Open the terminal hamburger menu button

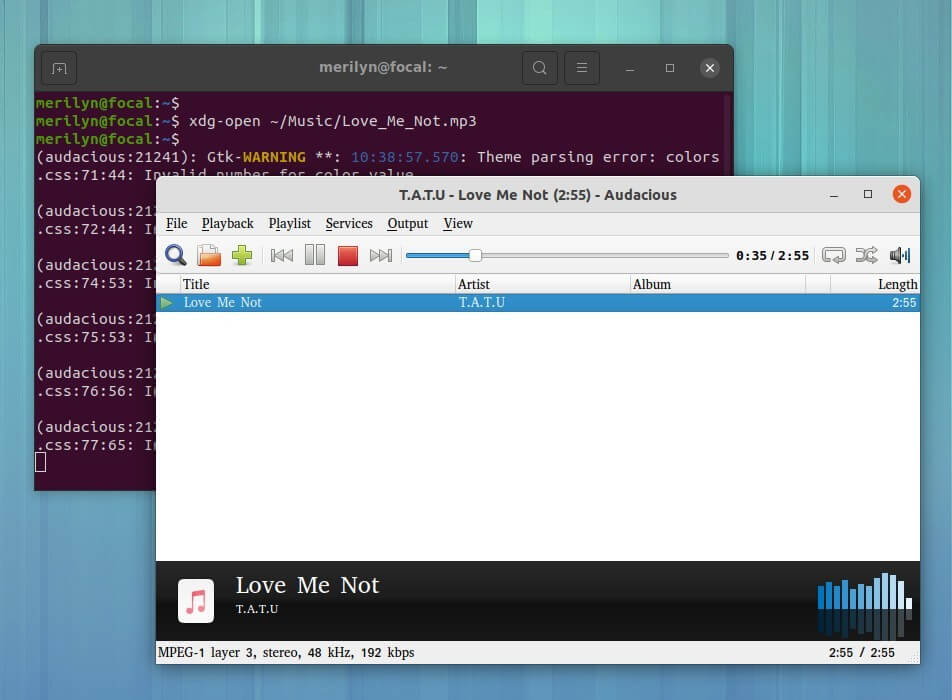(582, 68)
